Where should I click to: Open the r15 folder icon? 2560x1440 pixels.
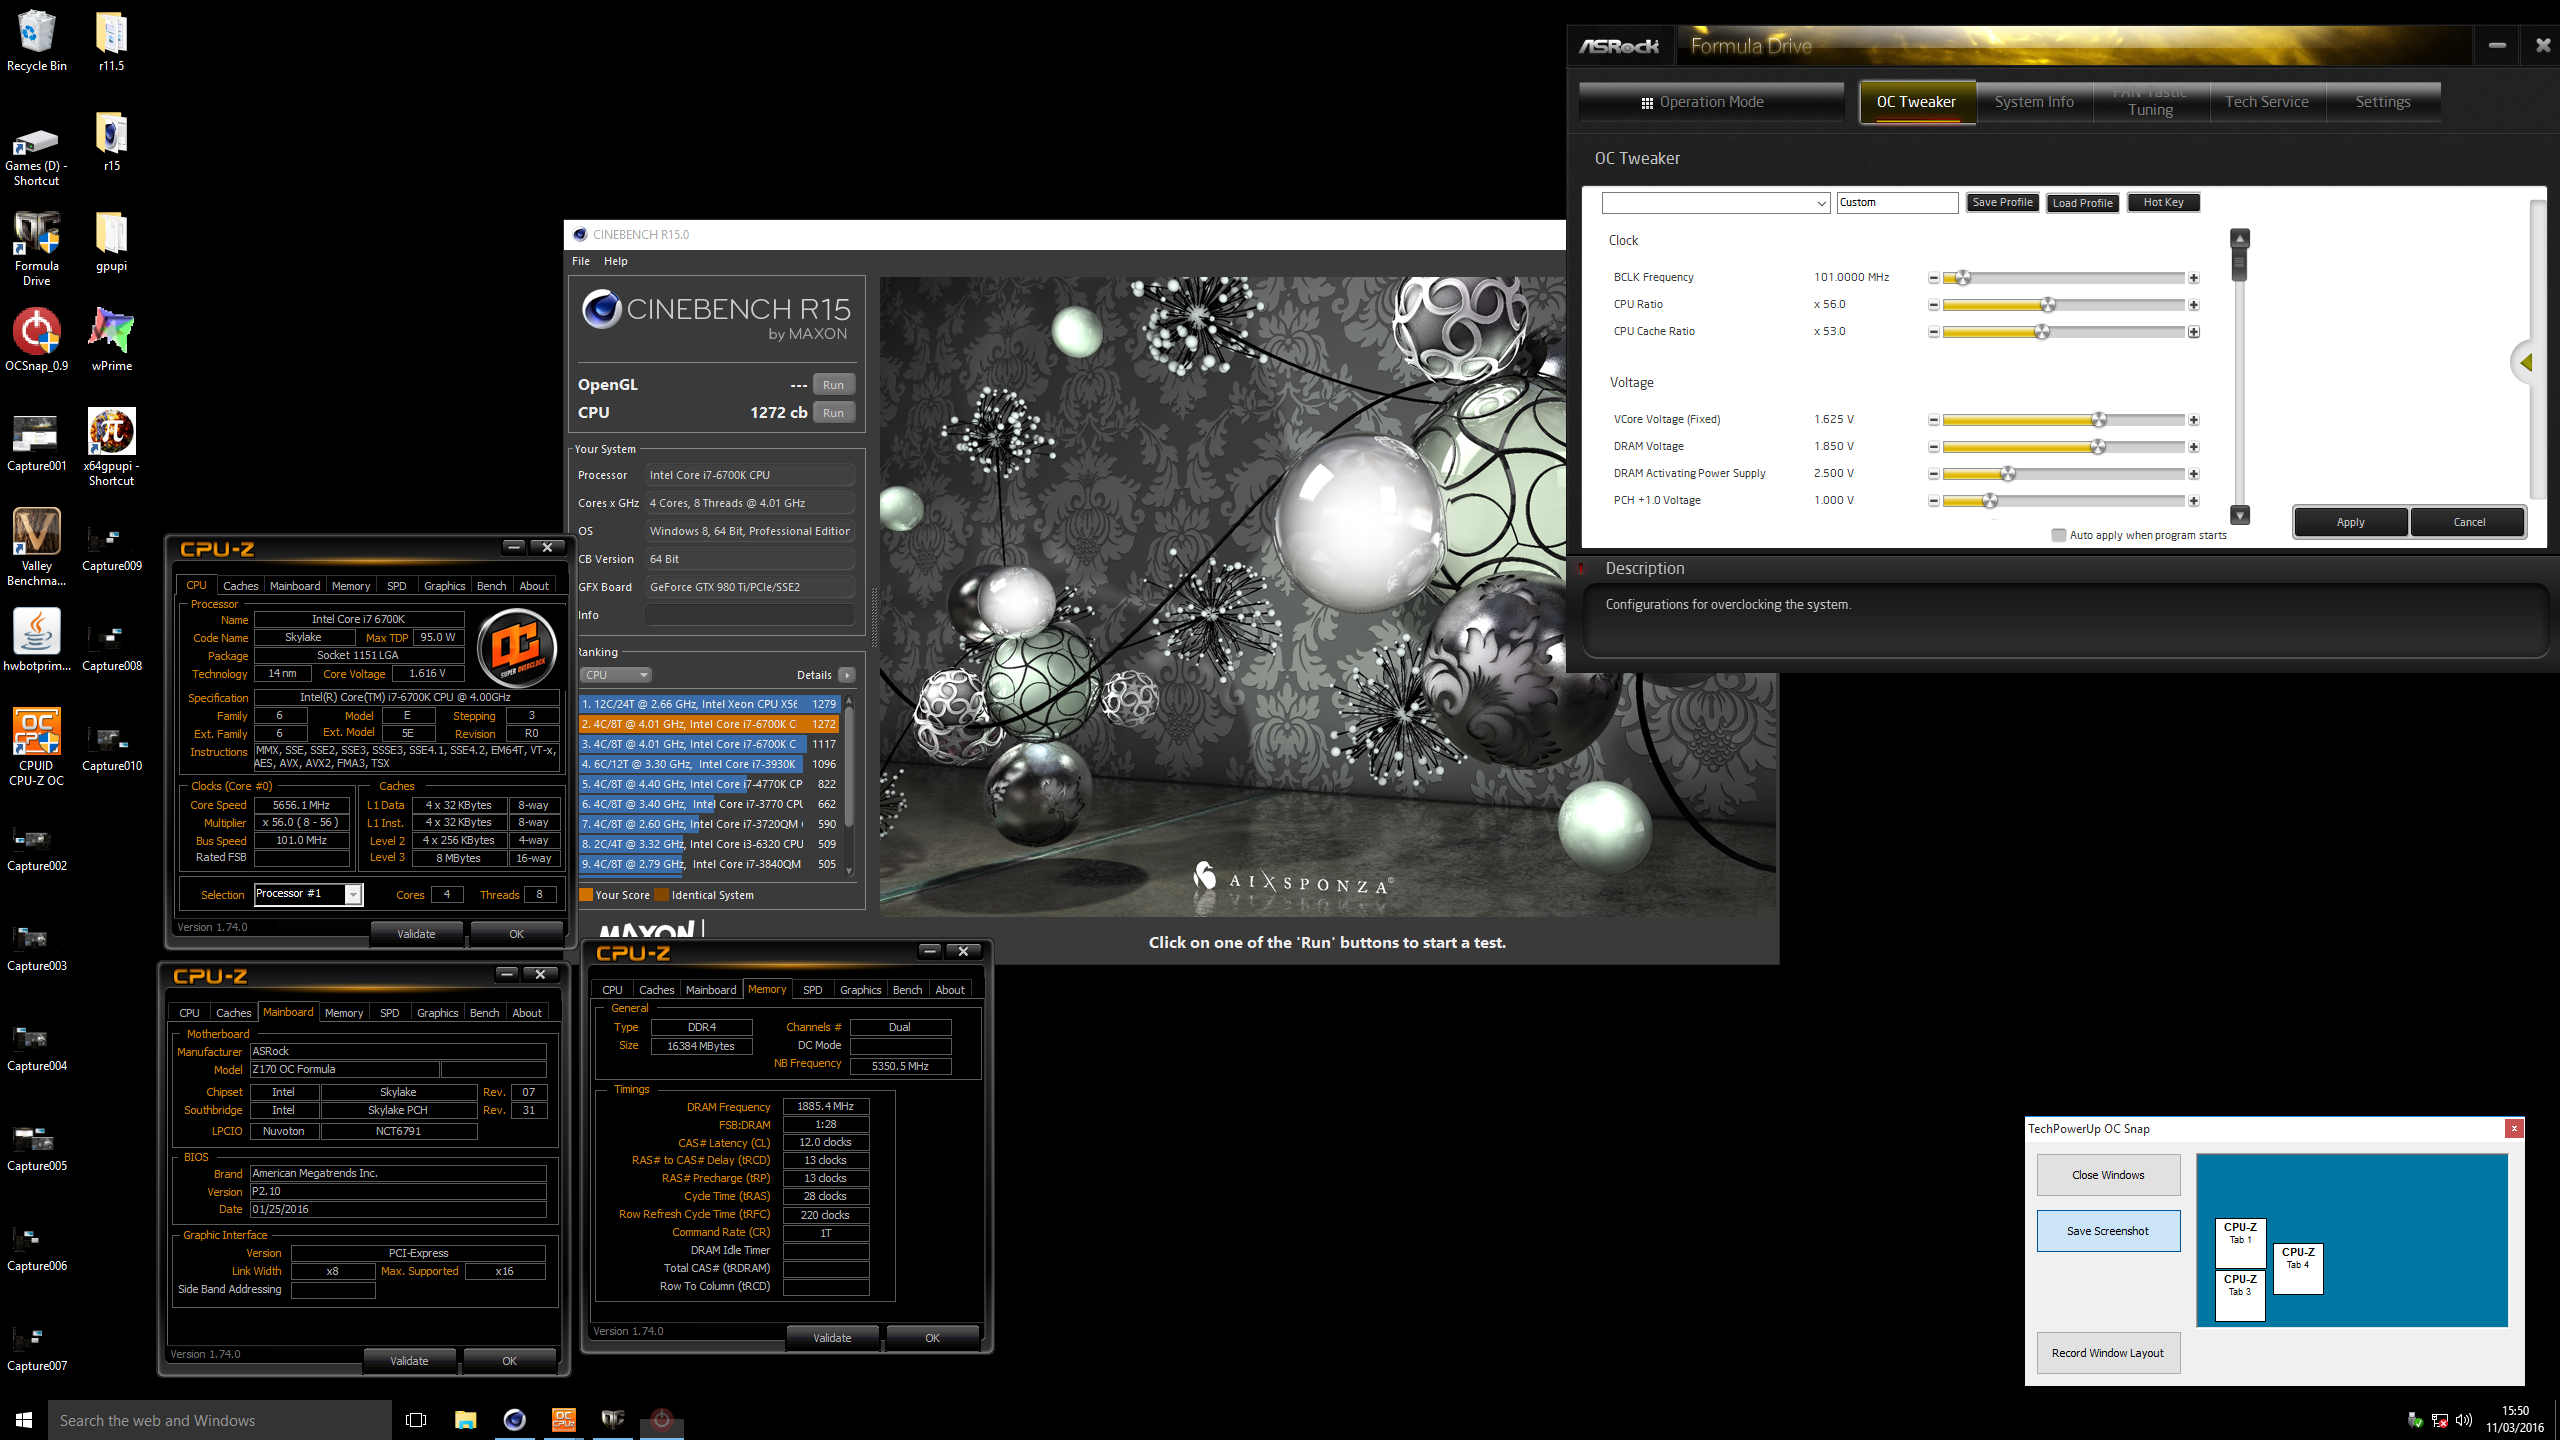pos(111,141)
